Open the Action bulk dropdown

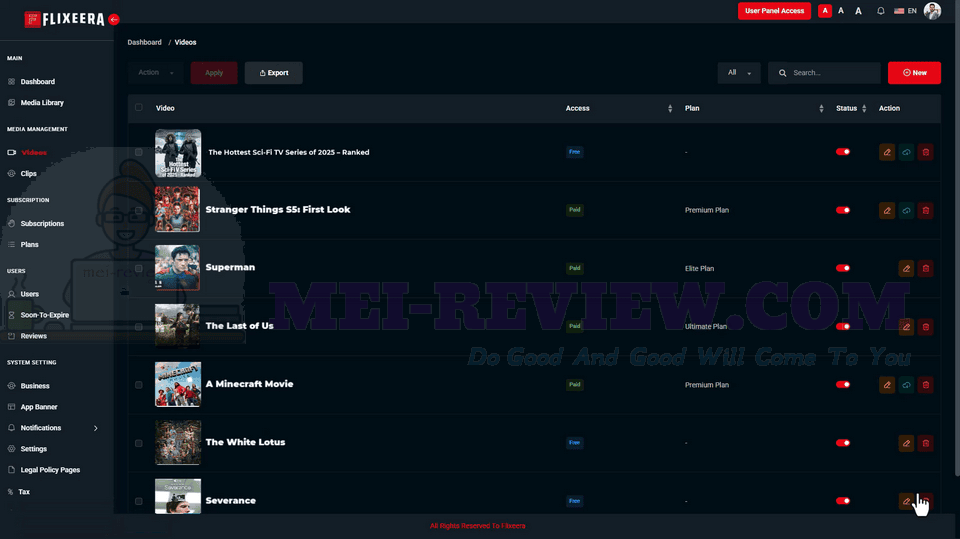156,72
